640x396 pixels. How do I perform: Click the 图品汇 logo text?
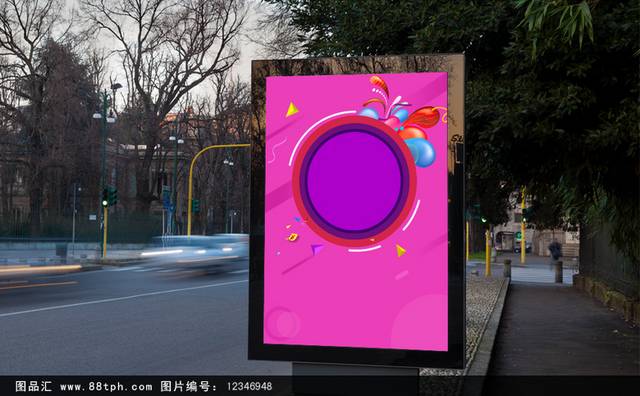(x=33, y=386)
